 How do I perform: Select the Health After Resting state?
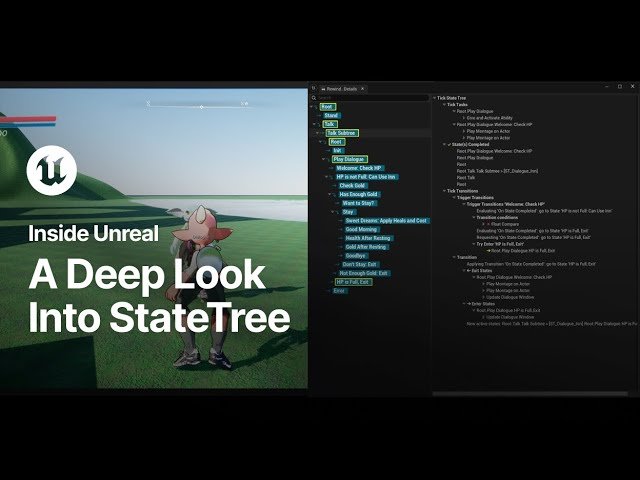368,238
